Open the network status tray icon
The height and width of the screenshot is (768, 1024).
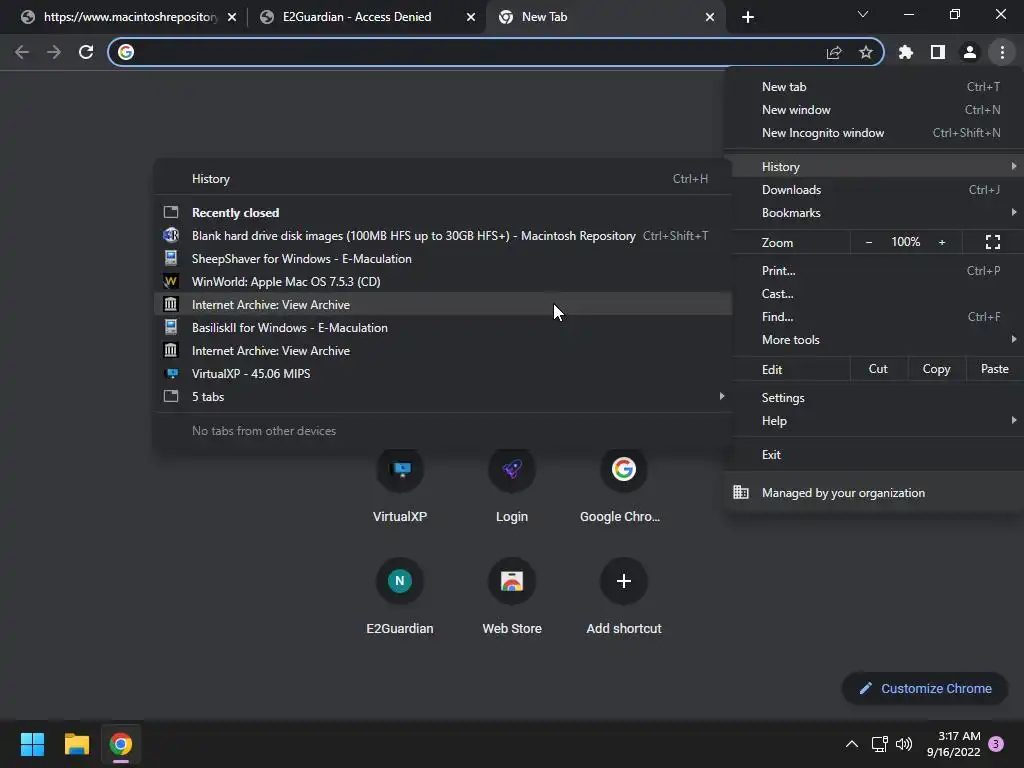coord(879,744)
